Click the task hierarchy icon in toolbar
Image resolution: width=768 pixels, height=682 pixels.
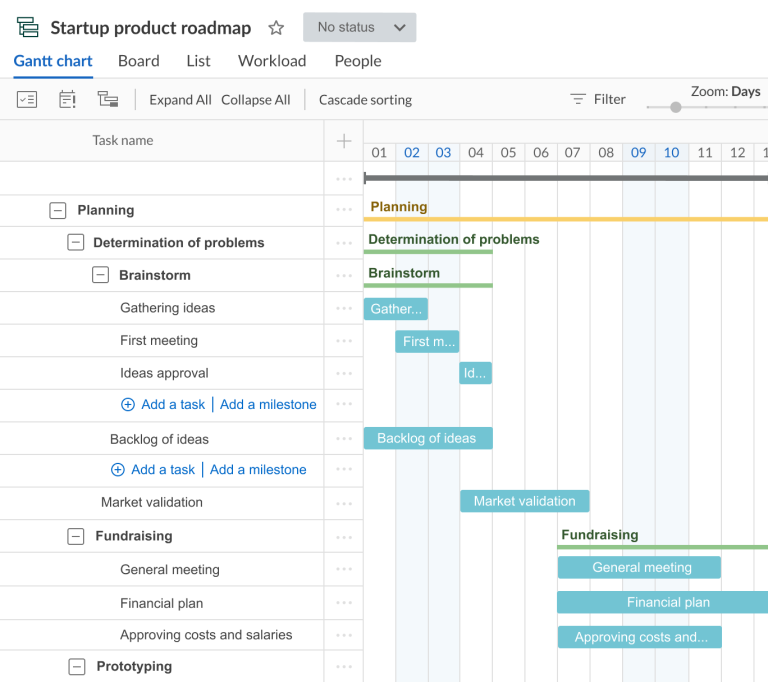pos(108,99)
